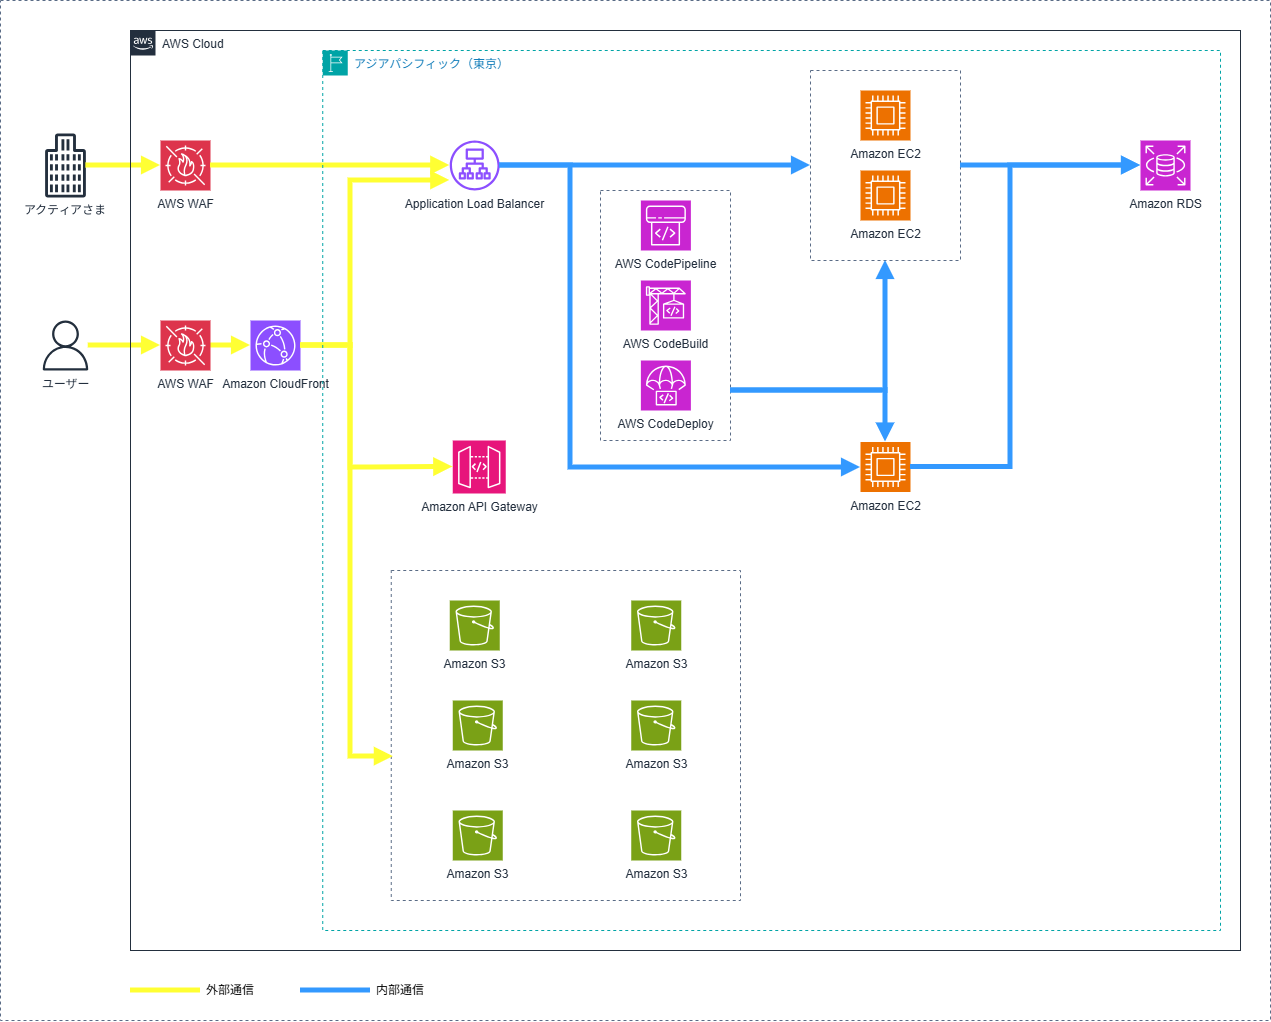The image size is (1271, 1022).
Task: Click the top-right S3 bucket icon
Action: pos(656,625)
